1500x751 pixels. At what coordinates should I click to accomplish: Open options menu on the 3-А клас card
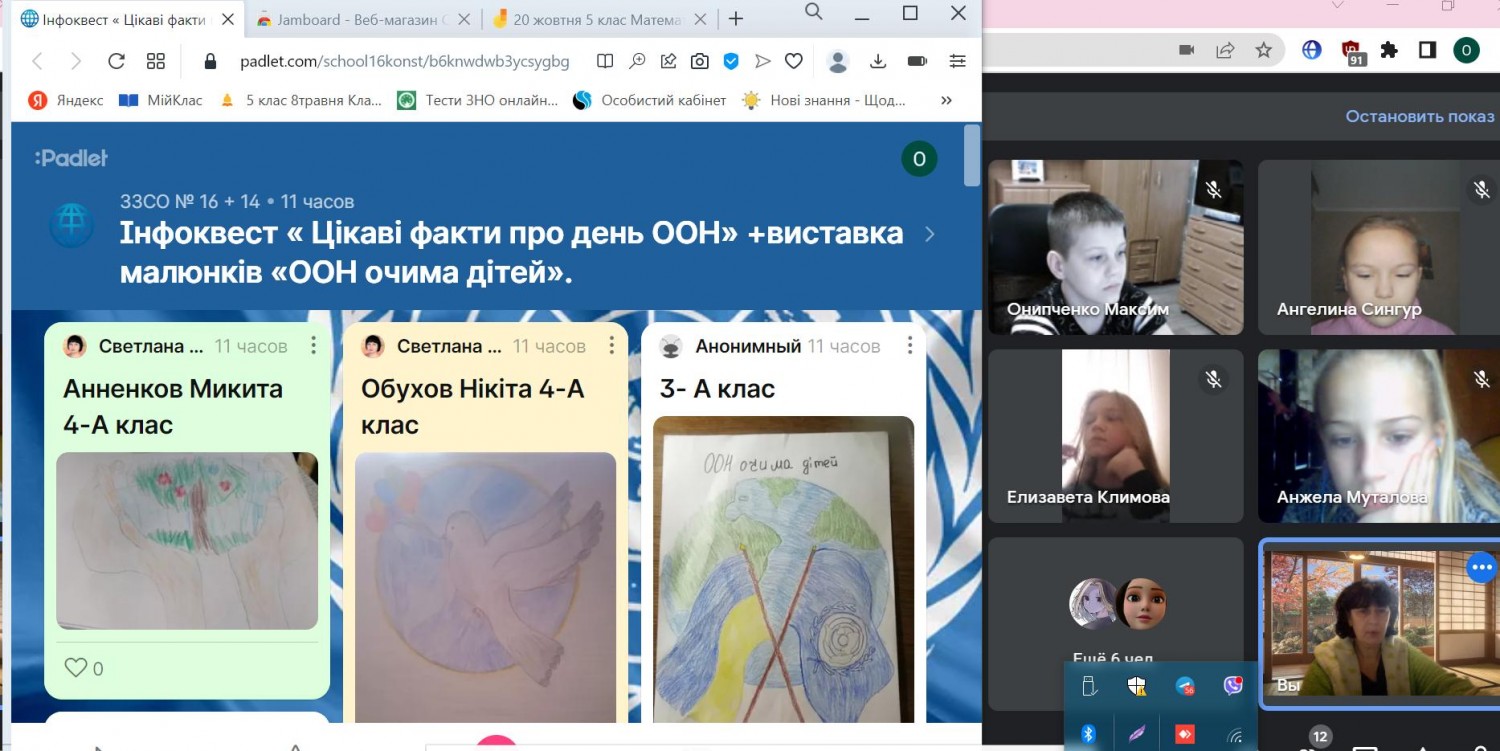[x=910, y=346]
